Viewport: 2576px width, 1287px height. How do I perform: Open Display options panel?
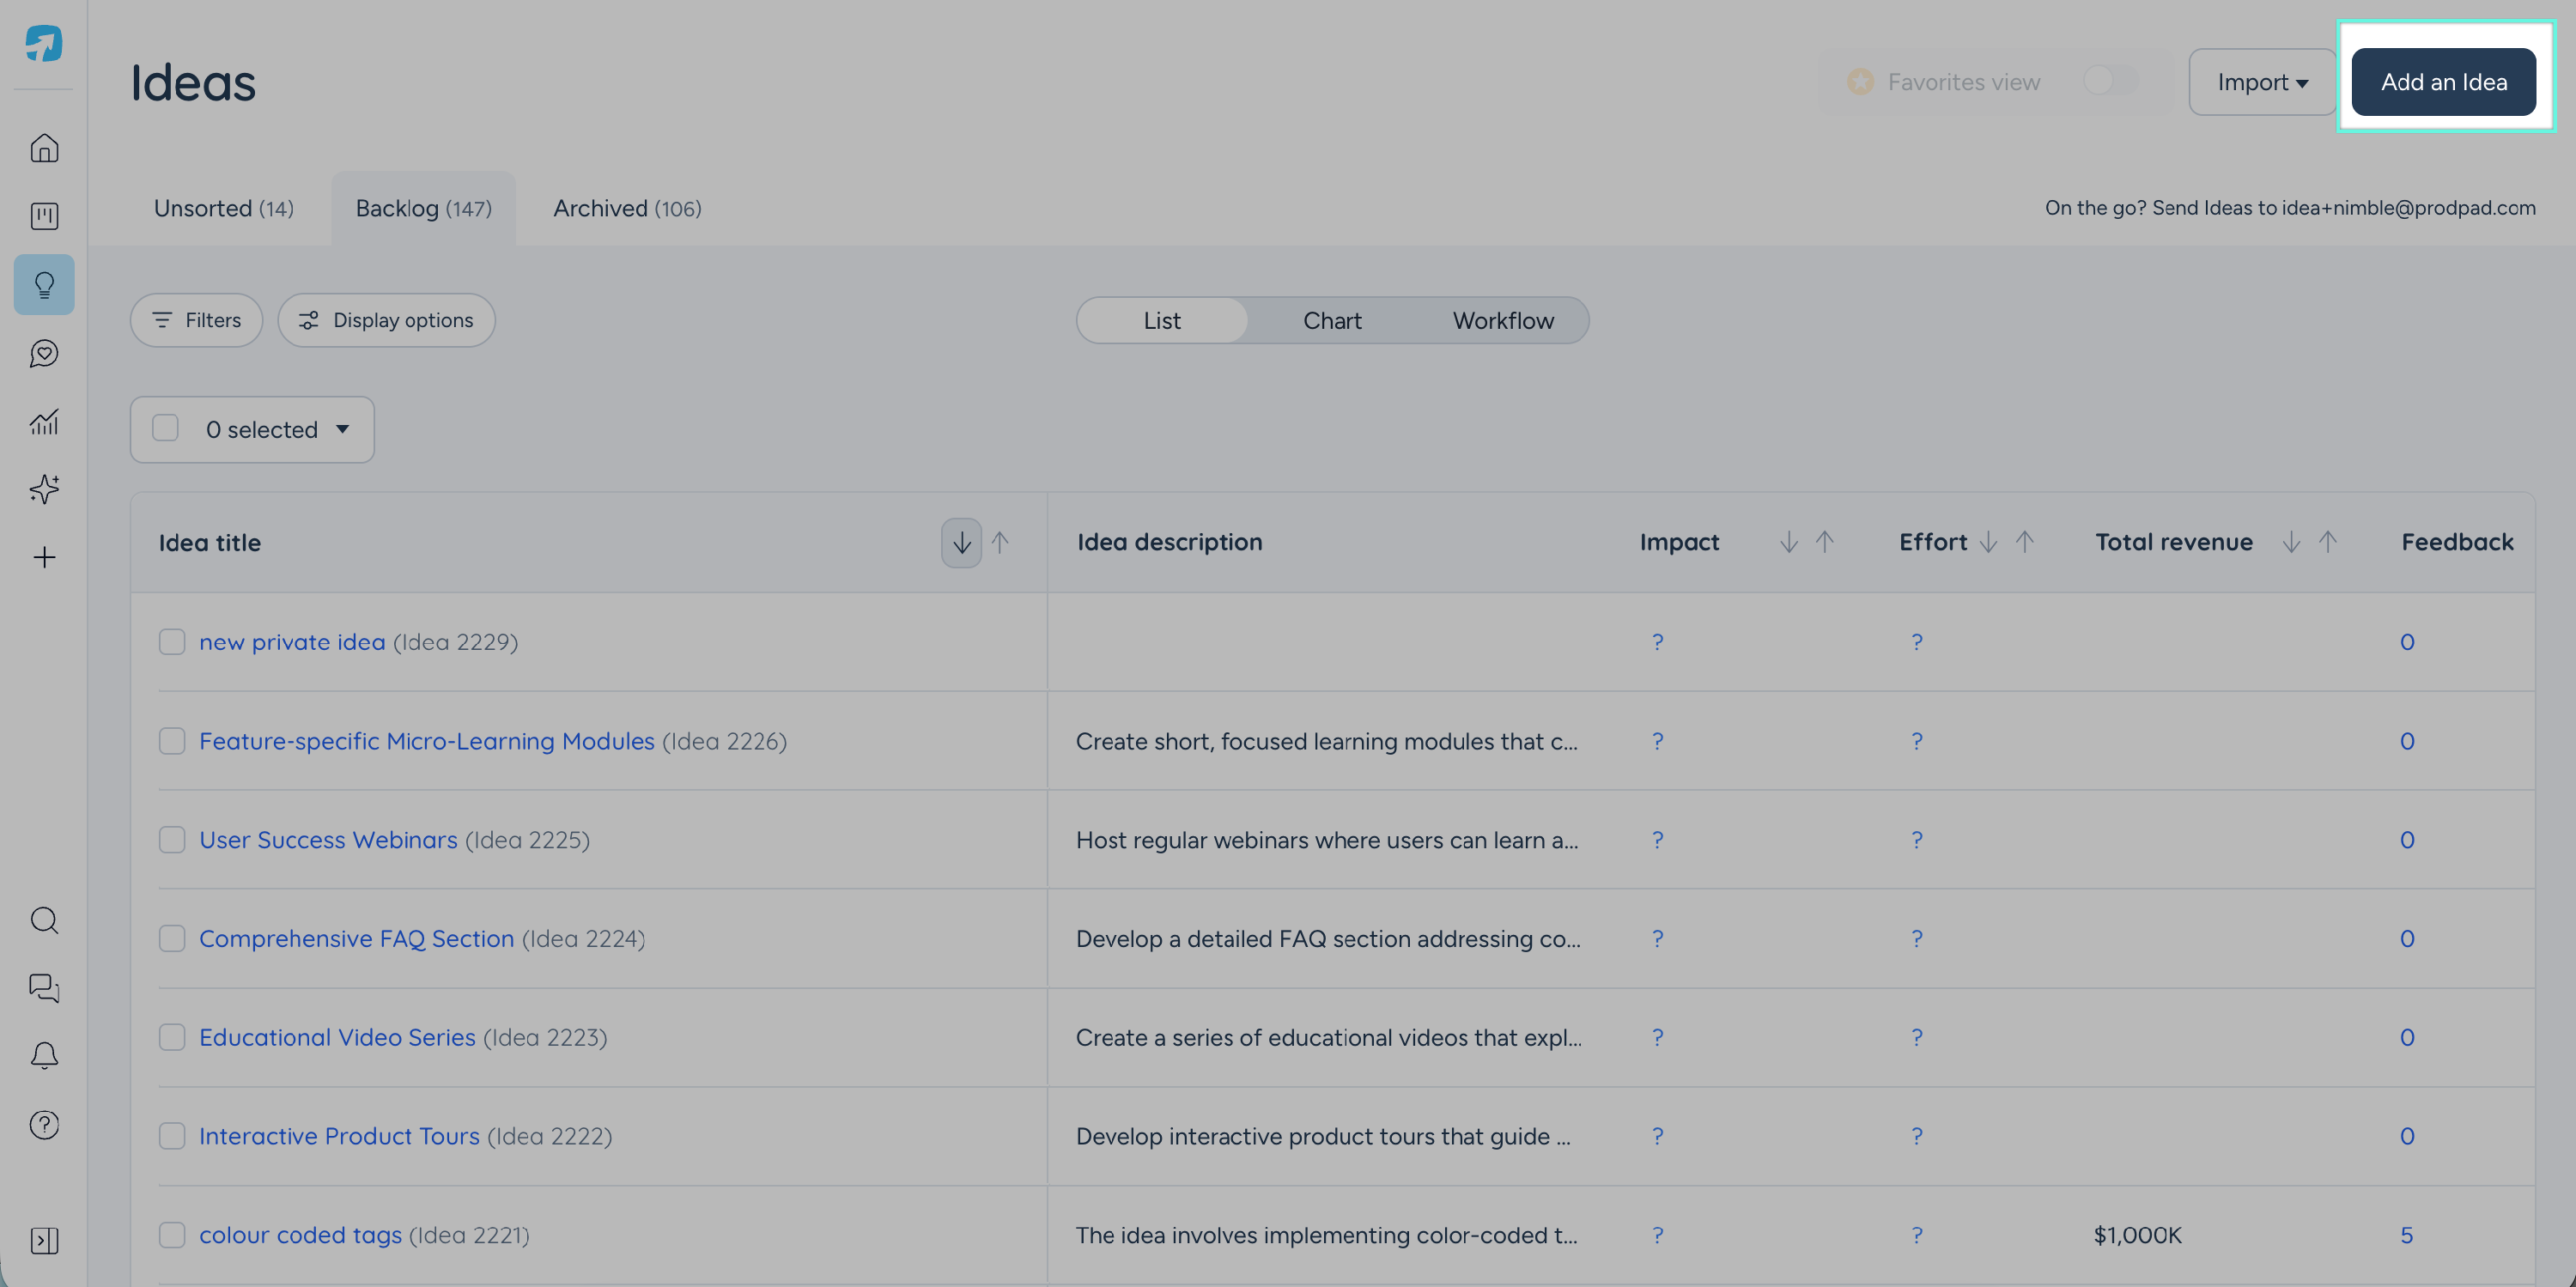pyautogui.click(x=387, y=320)
